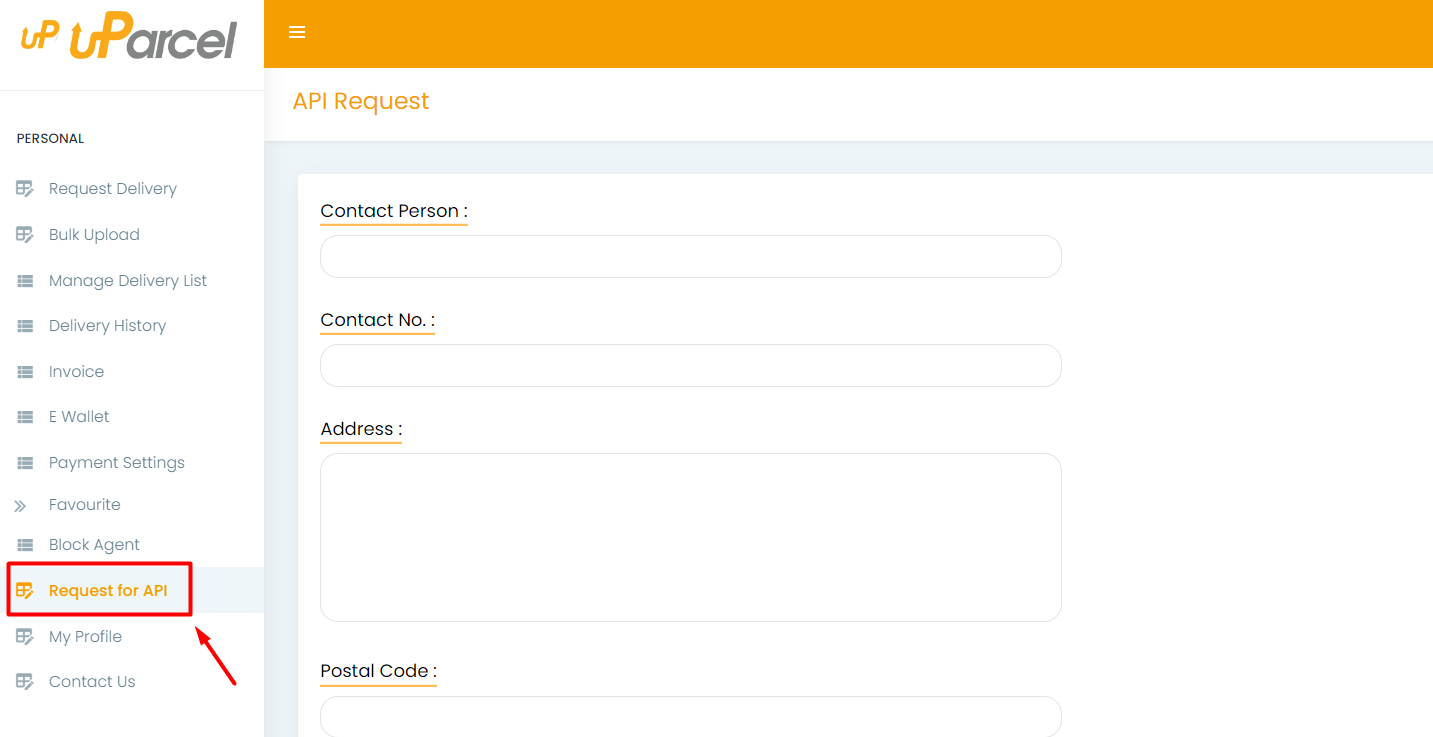The height and width of the screenshot is (737, 1433).
Task: Open My Profile from the sidebar
Action: (85, 637)
